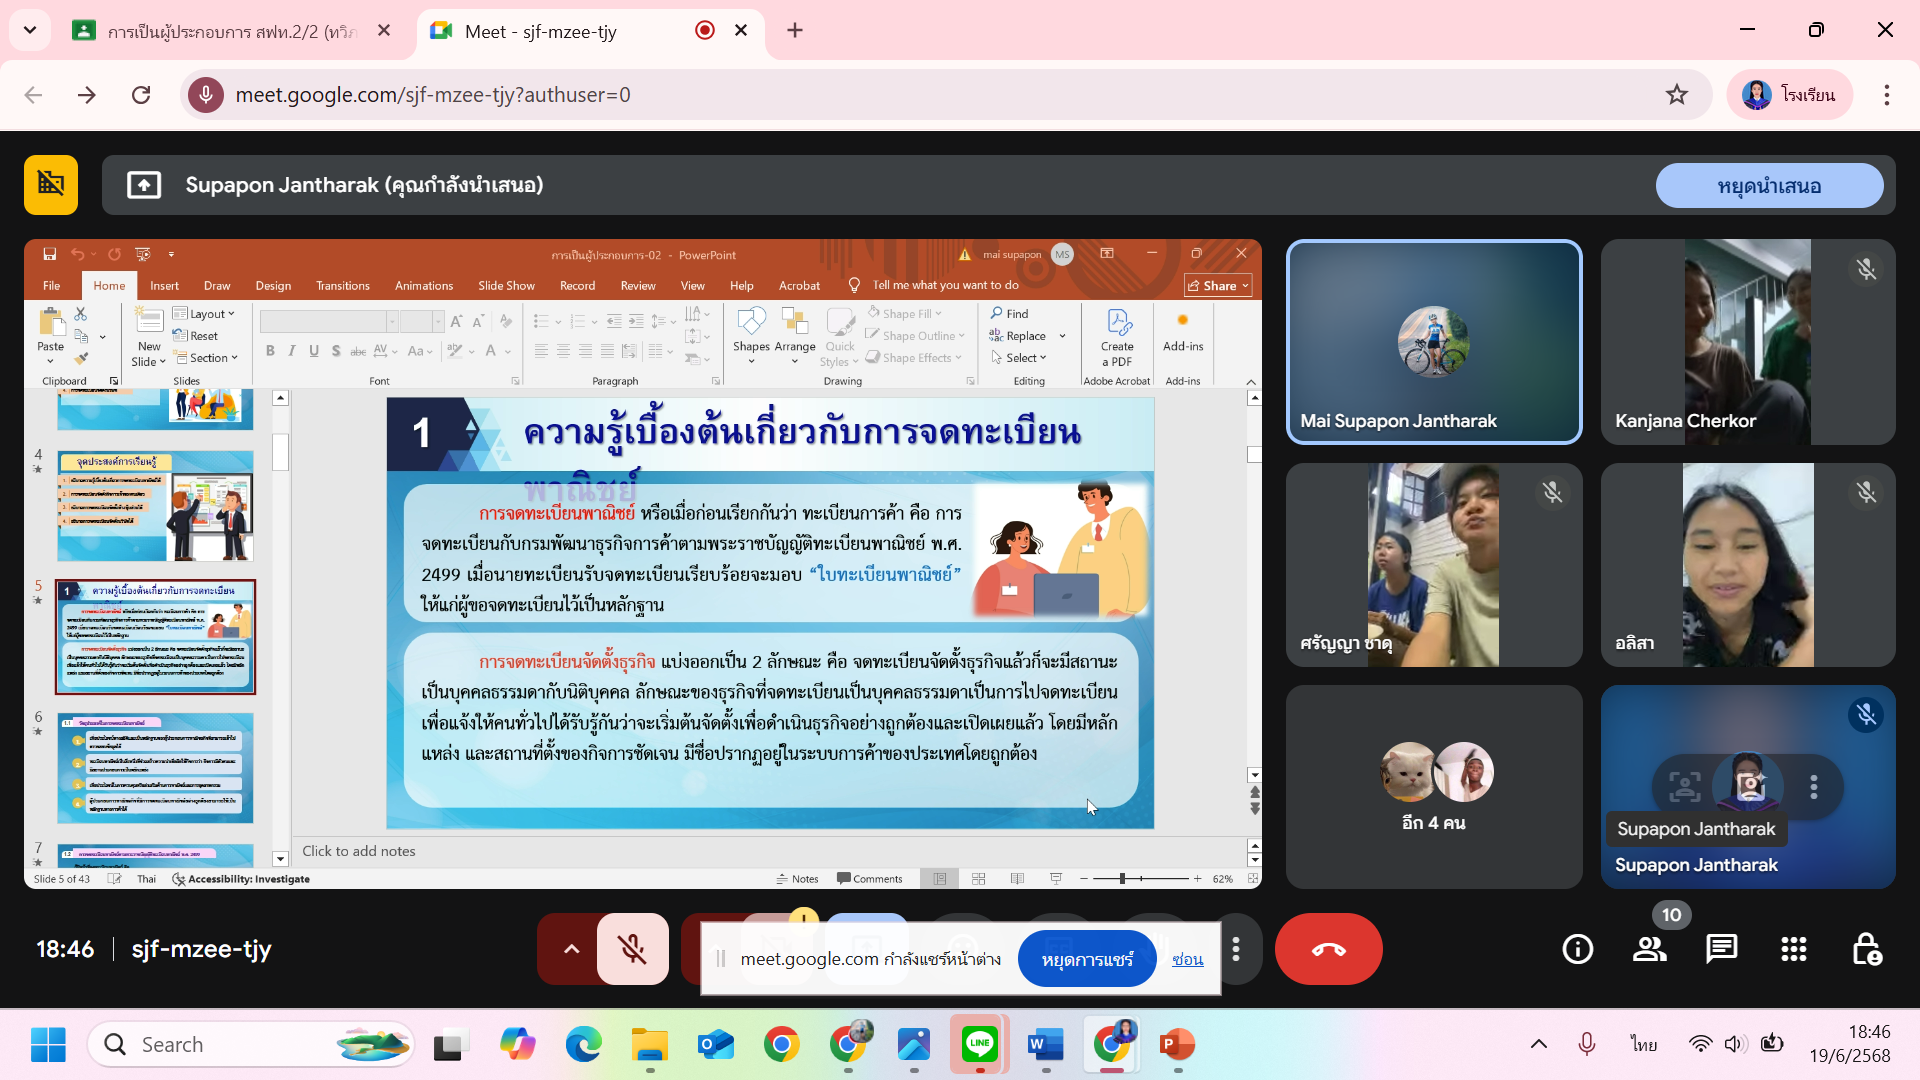Open Windows Start menu
1920x1080 pixels.
(x=48, y=1045)
